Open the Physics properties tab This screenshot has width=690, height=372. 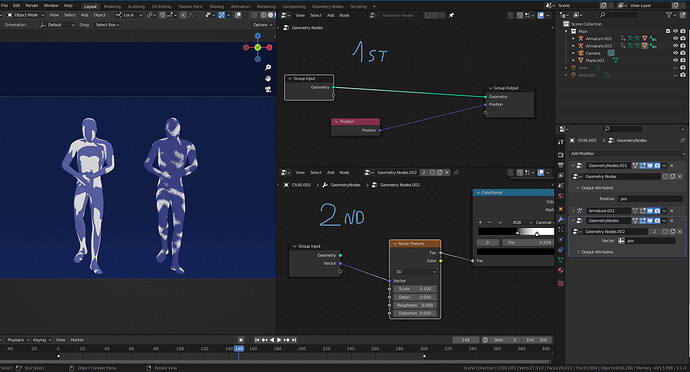click(561, 239)
